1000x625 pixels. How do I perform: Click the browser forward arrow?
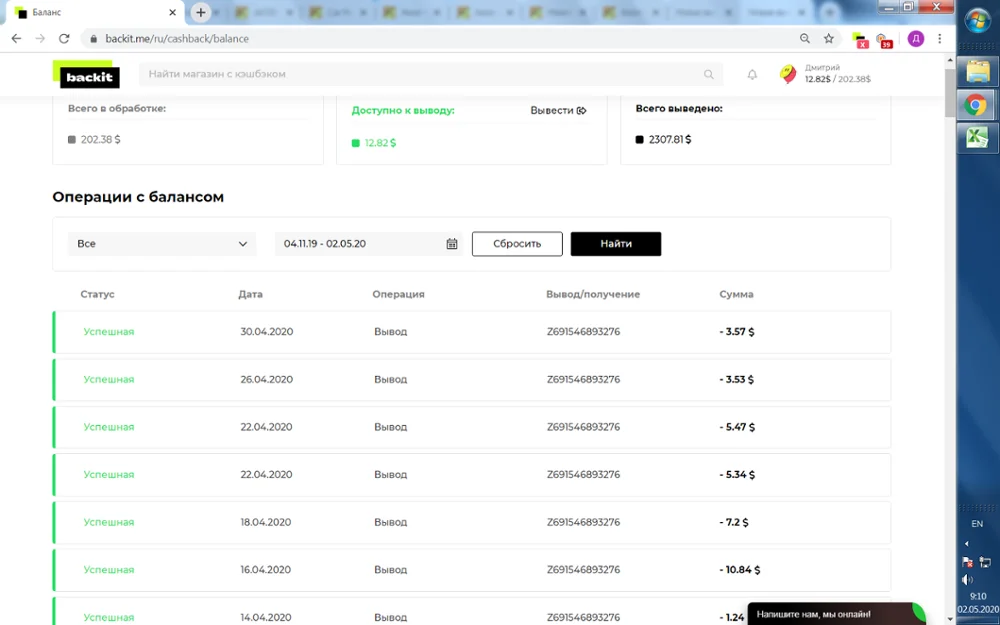[x=40, y=38]
